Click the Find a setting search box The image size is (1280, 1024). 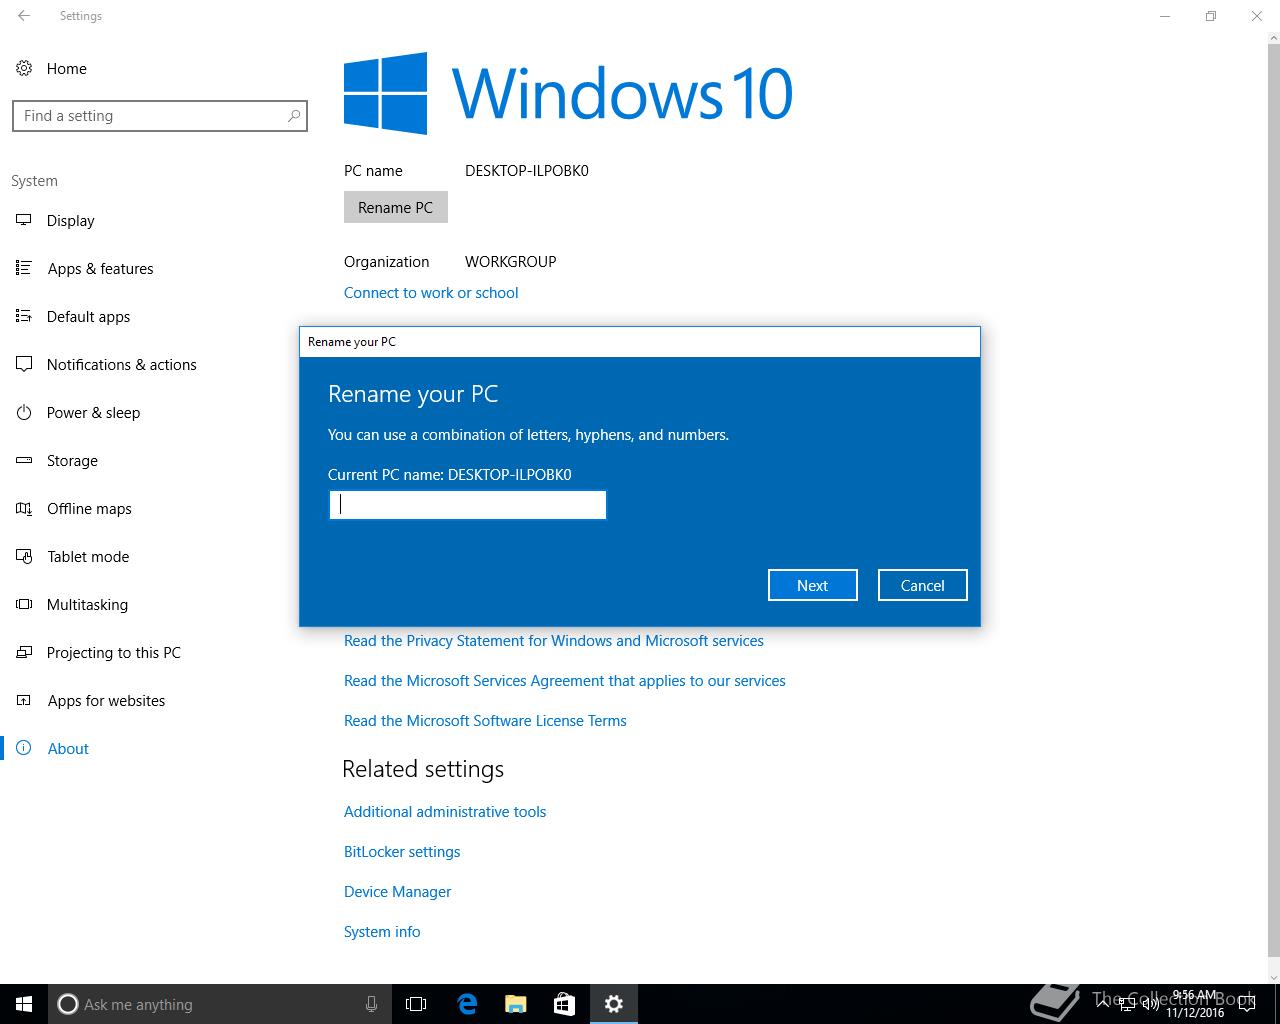[x=160, y=116]
